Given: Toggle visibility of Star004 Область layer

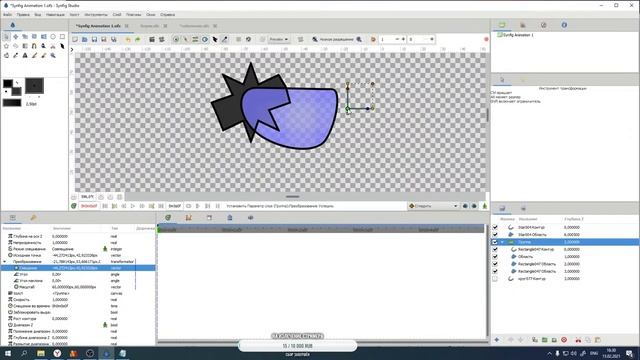Looking at the screenshot, I should click(x=495, y=235).
